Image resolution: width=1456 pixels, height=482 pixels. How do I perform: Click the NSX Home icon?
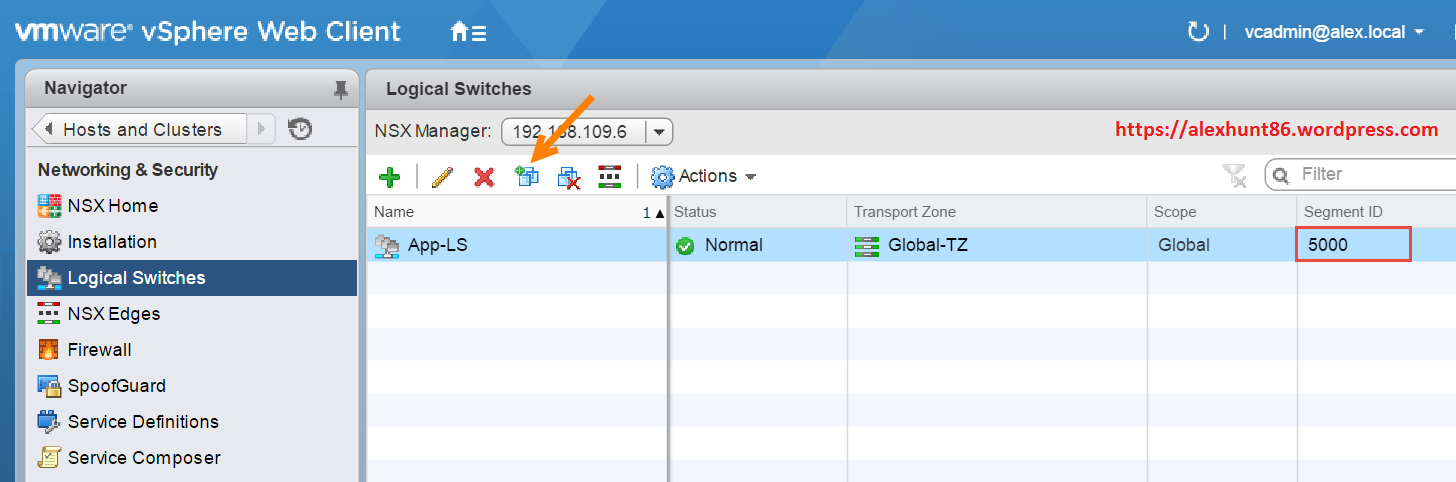(49, 206)
